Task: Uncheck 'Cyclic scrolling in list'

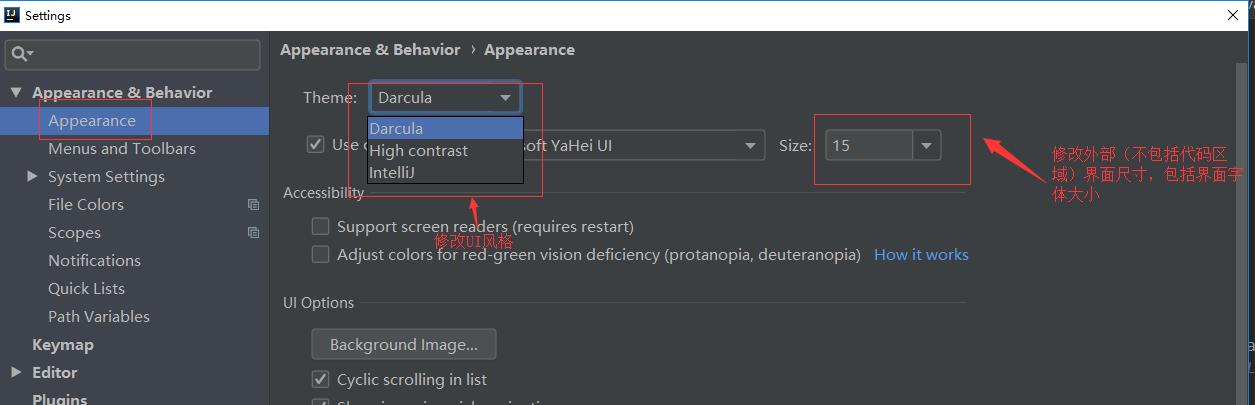Action: click(x=321, y=380)
